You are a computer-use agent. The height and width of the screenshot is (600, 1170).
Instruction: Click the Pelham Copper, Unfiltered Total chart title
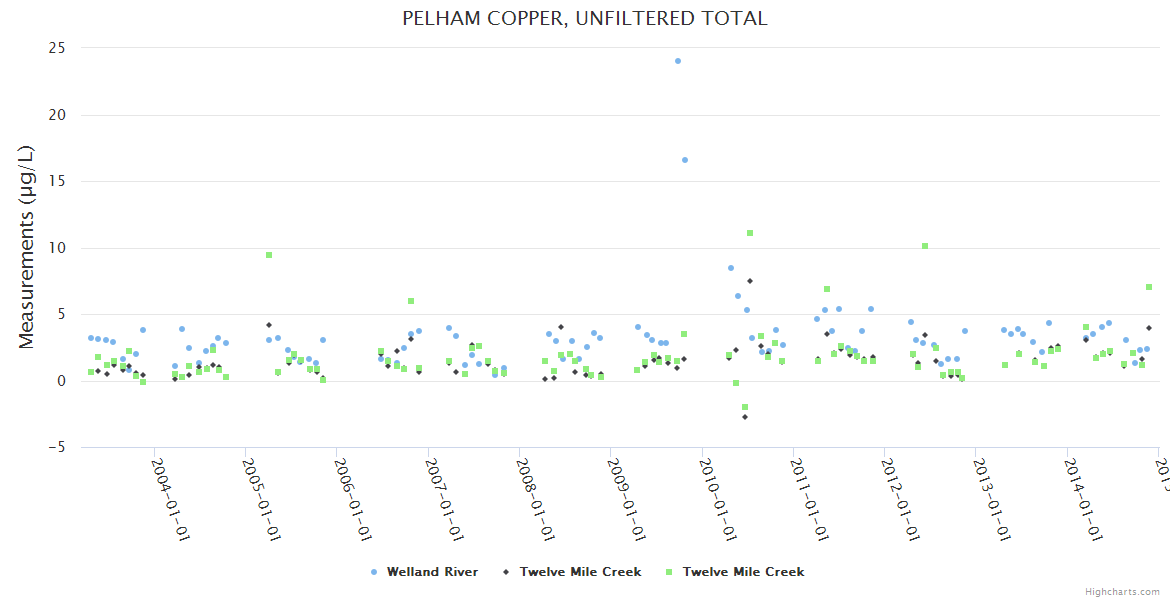[585, 19]
